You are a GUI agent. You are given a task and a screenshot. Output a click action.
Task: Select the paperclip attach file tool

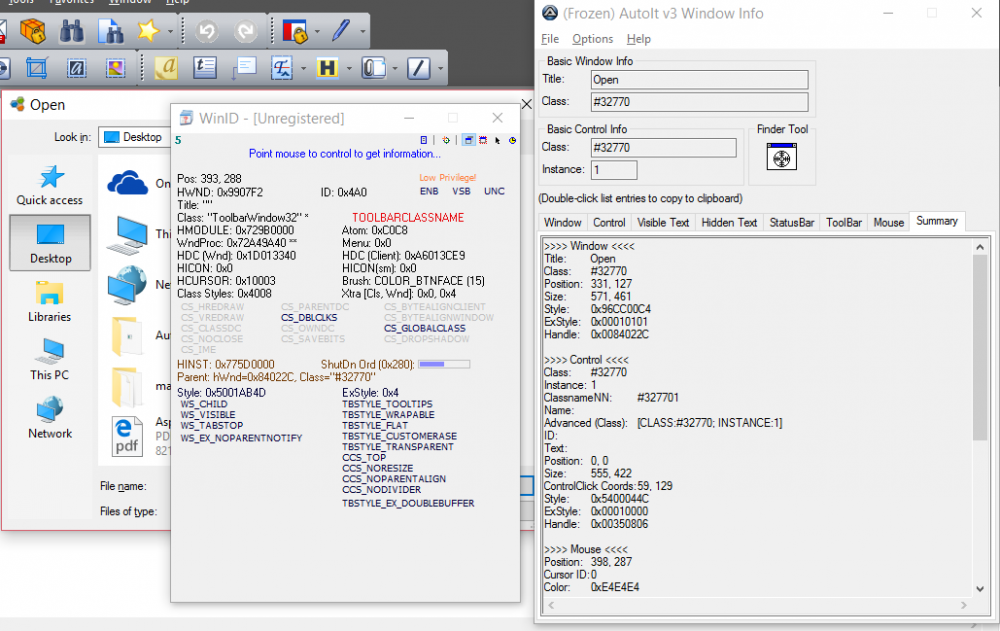[x=373, y=68]
